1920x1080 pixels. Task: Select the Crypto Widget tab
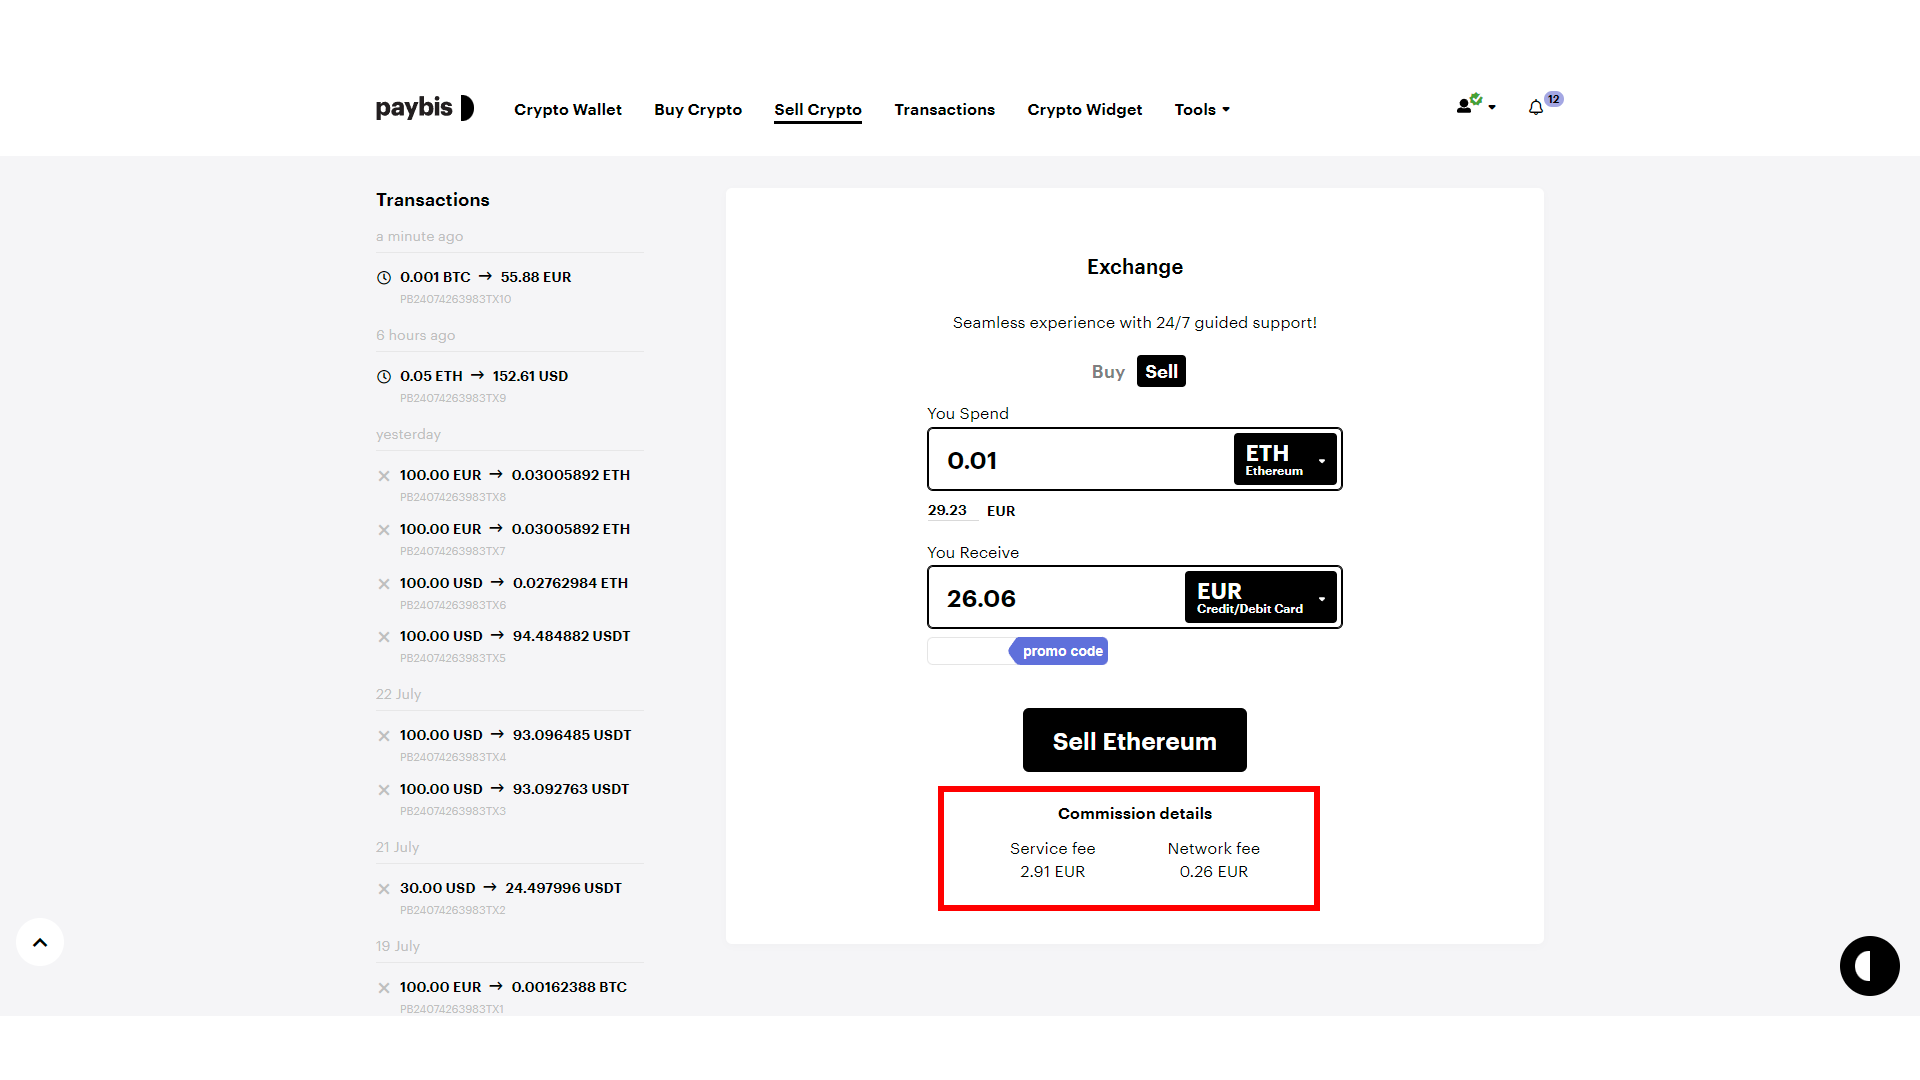tap(1085, 109)
